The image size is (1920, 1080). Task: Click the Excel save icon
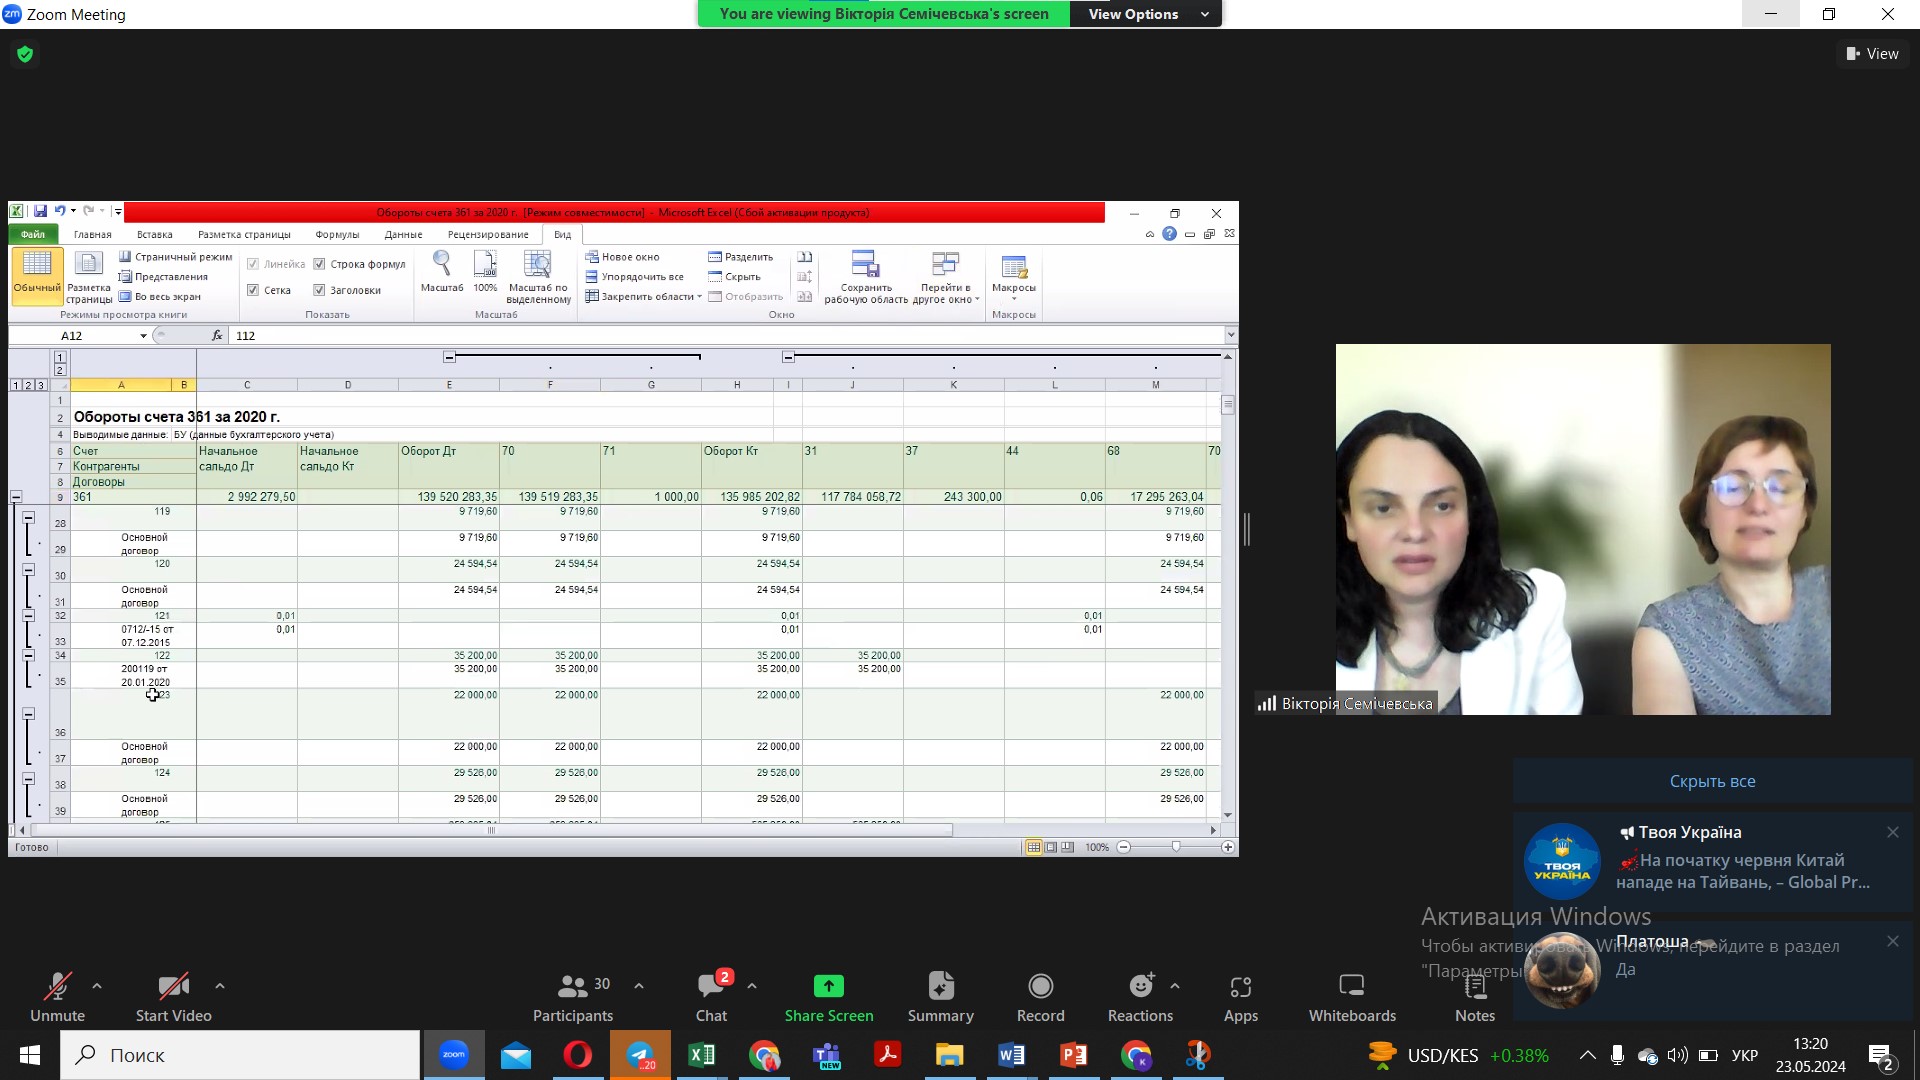(40, 211)
